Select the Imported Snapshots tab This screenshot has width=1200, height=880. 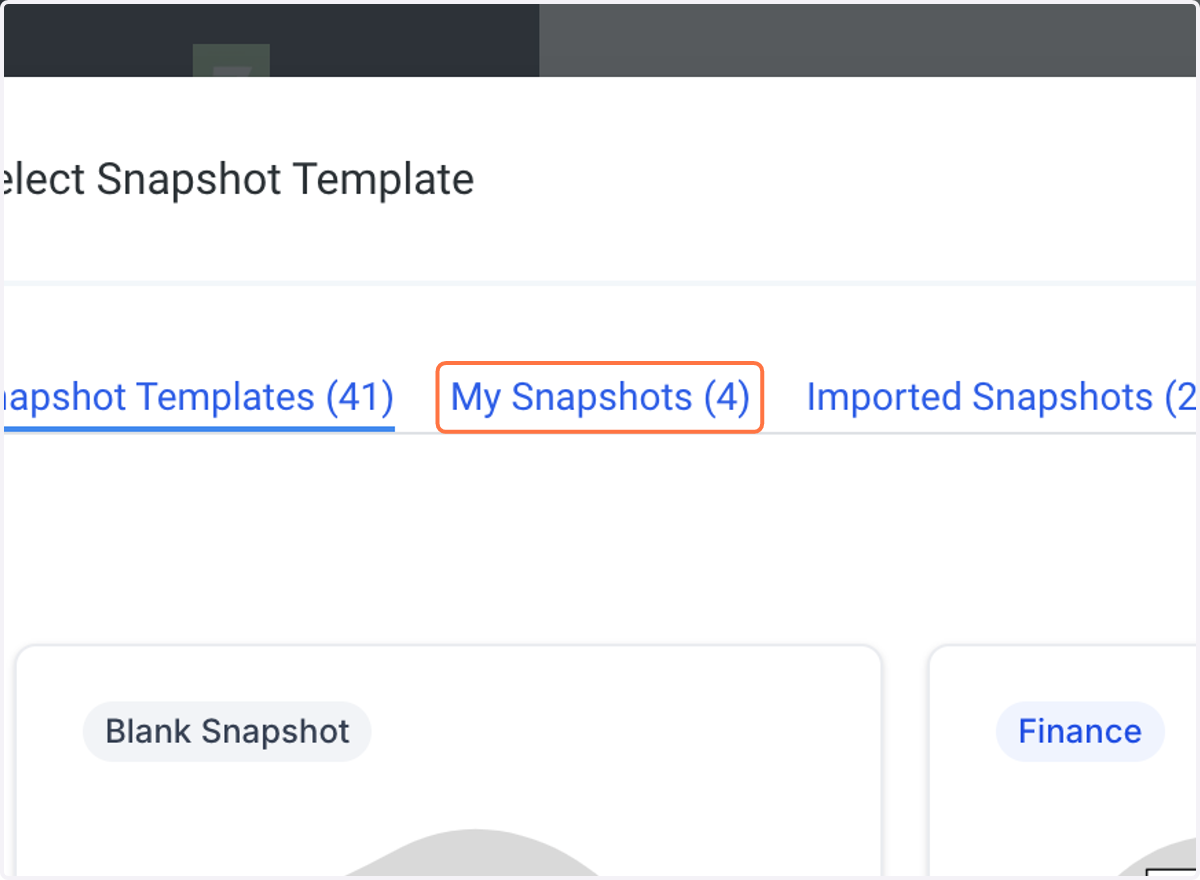point(1001,397)
